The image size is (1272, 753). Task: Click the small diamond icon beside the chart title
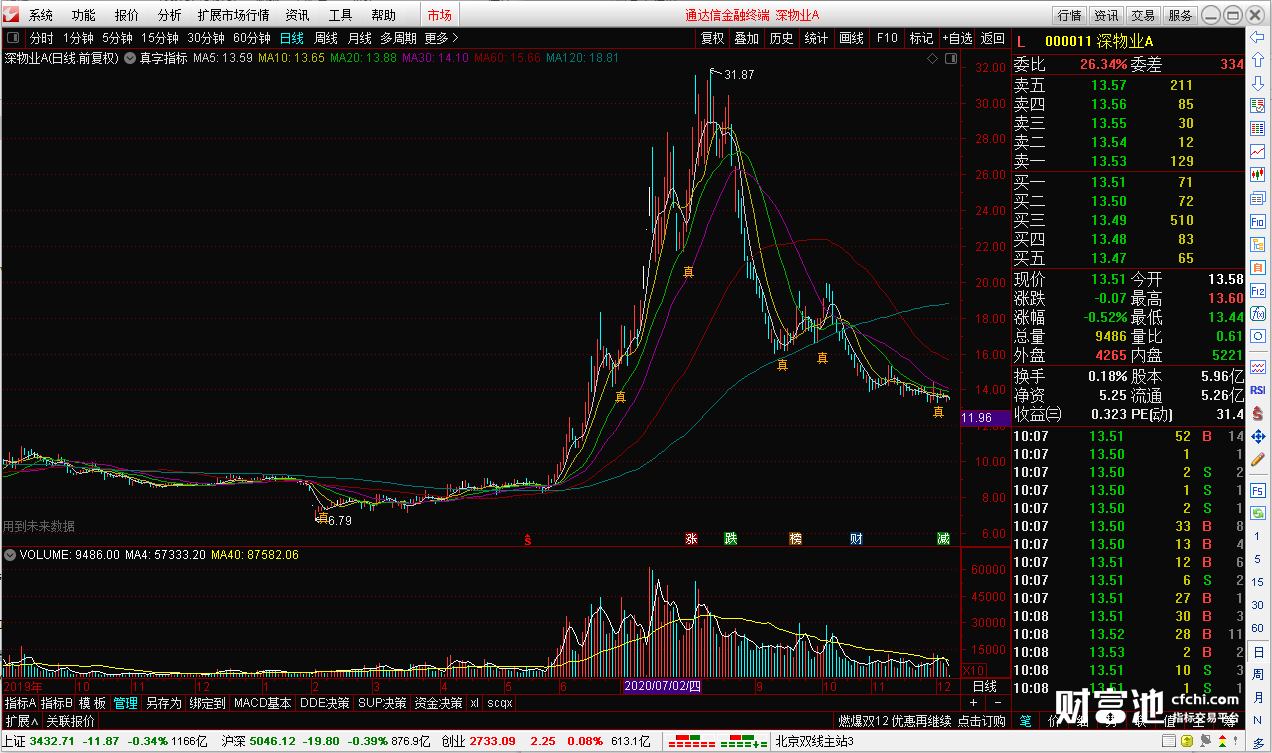(x=932, y=58)
